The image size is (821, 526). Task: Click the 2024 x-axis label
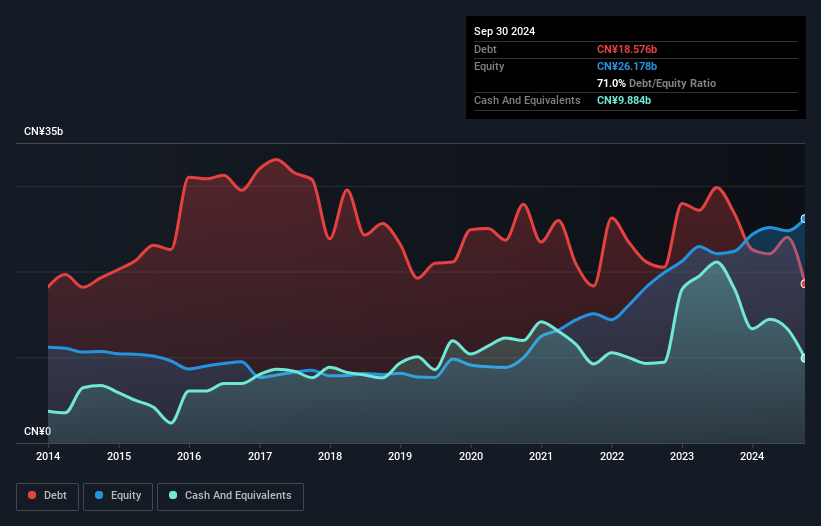coord(752,456)
